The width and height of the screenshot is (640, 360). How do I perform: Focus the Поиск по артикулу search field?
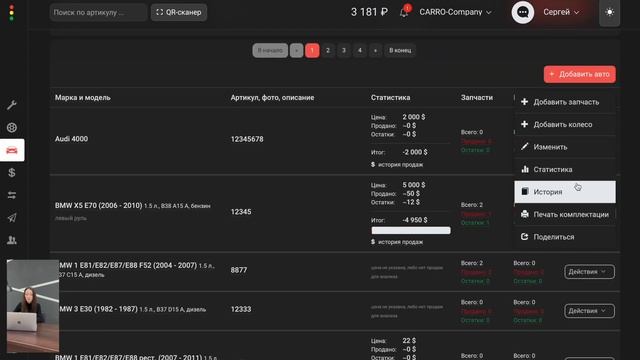point(98,12)
